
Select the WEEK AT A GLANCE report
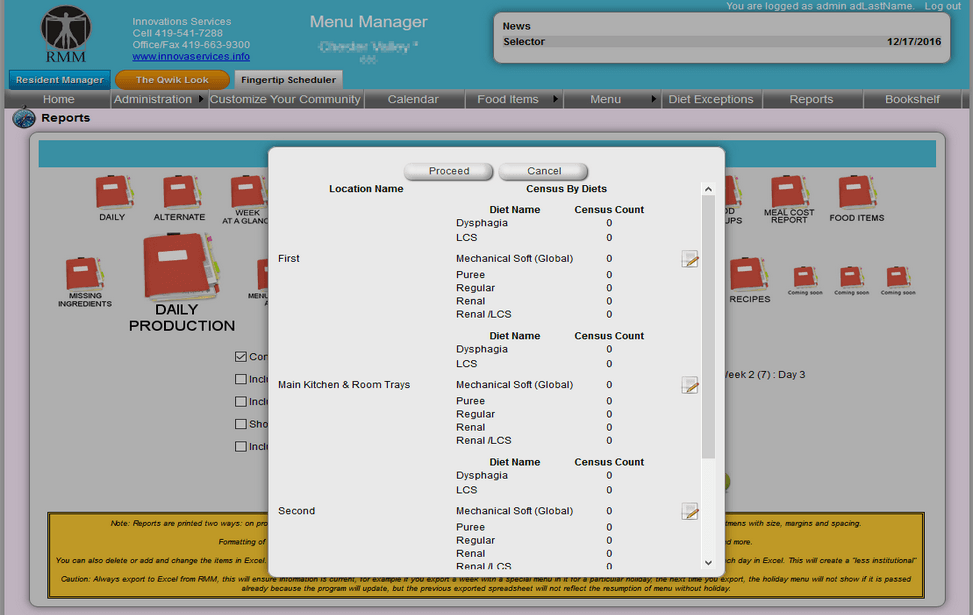[246, 193]
